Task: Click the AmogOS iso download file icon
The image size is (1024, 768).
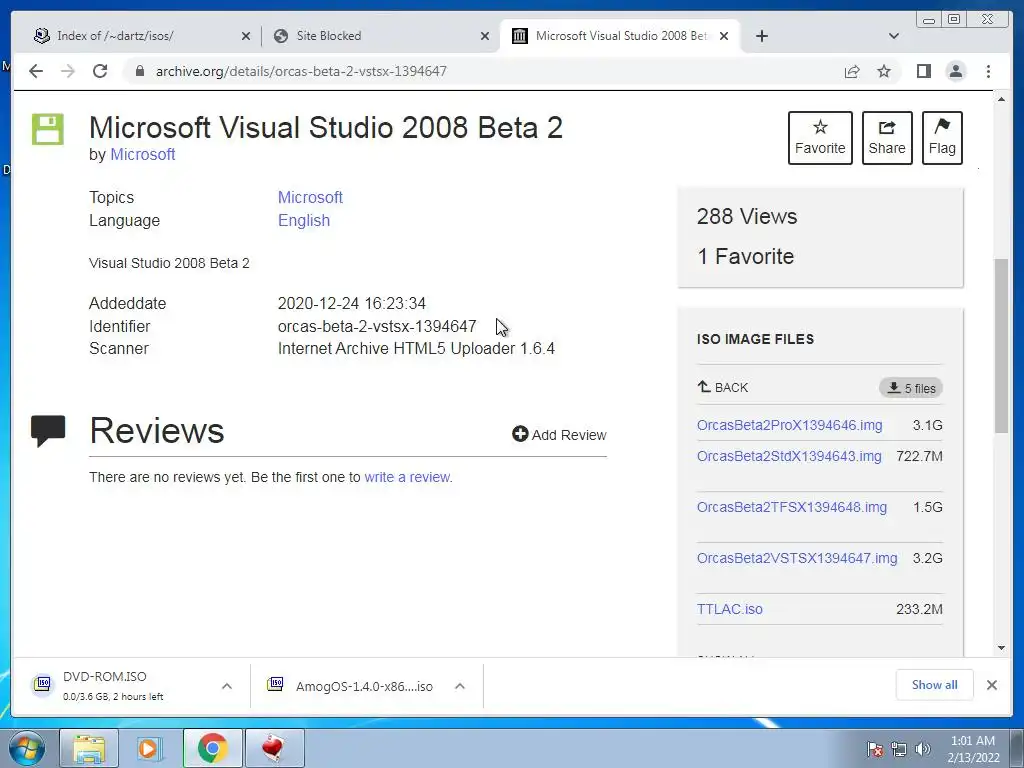Action: point(275,684)
